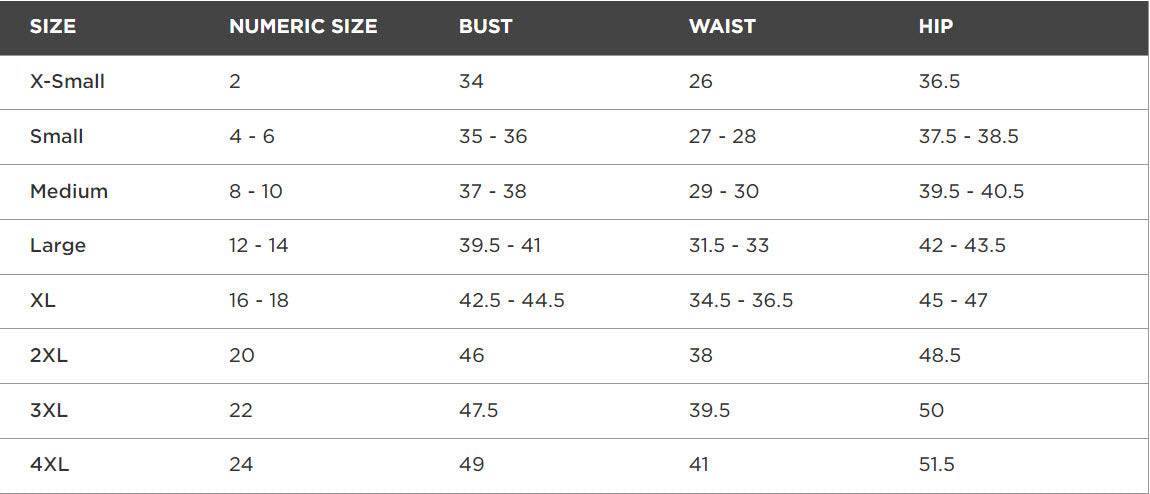
Task: Click the HIP column header
Action: (936, 27)
